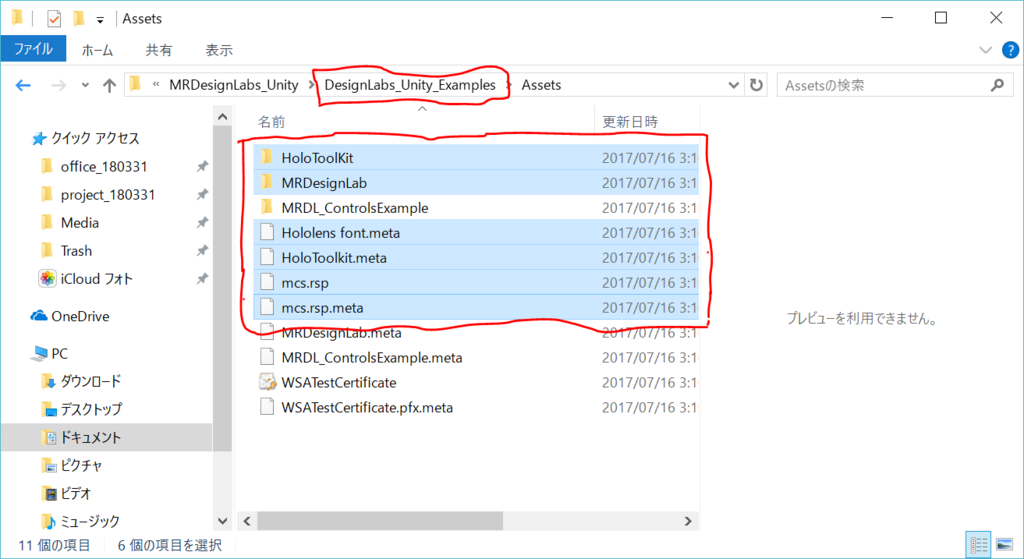Refresh the Assets folder view
Screen dimensions: 1024x559
[756, 85]
